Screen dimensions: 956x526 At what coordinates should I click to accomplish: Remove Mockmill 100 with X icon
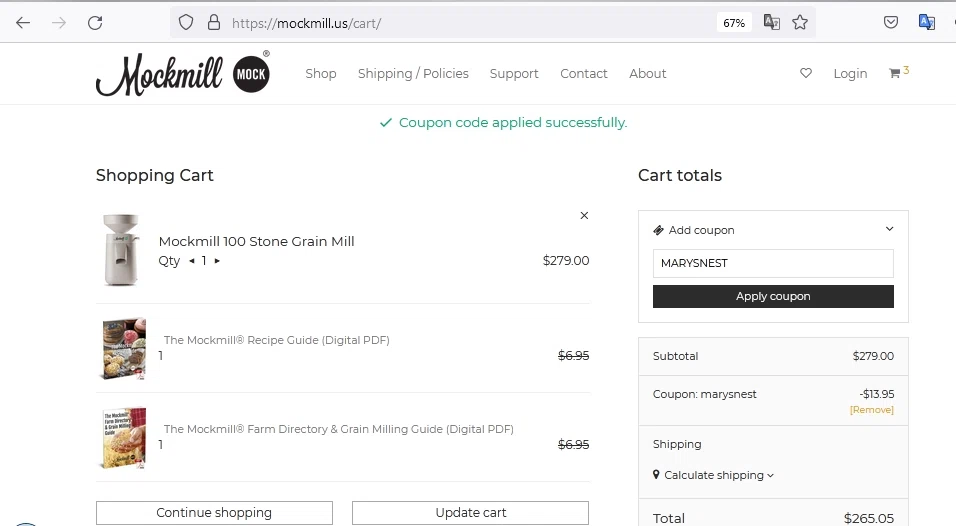(584, 216)
